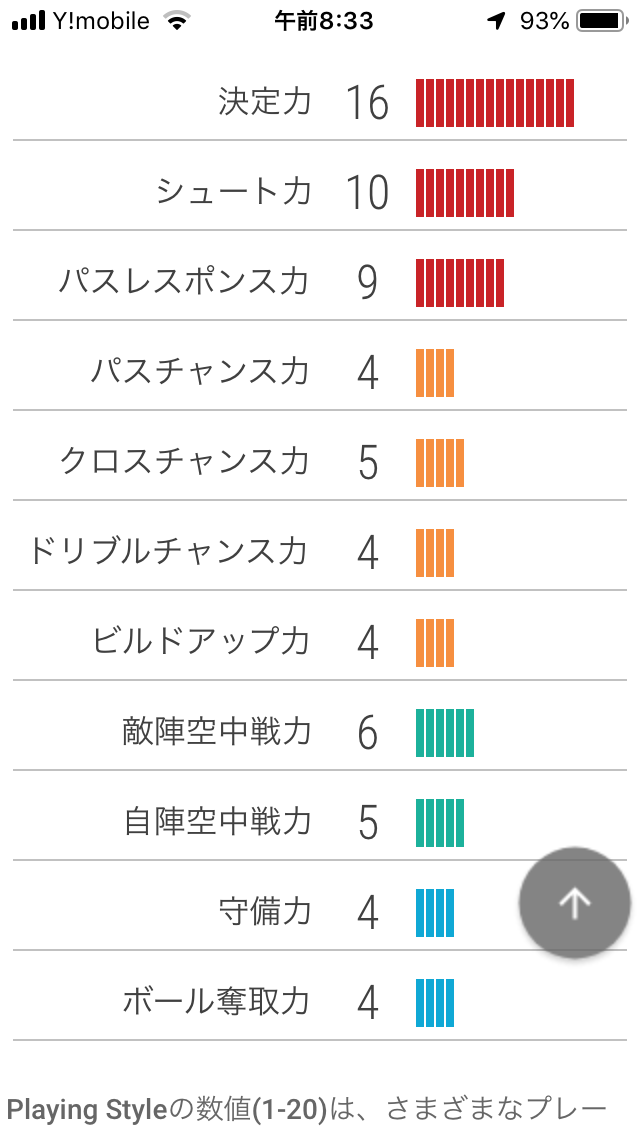Viewport: 640px width, 1136px height.
Task: Tap the 守備力 stat label
Action: tap(265, 912)
